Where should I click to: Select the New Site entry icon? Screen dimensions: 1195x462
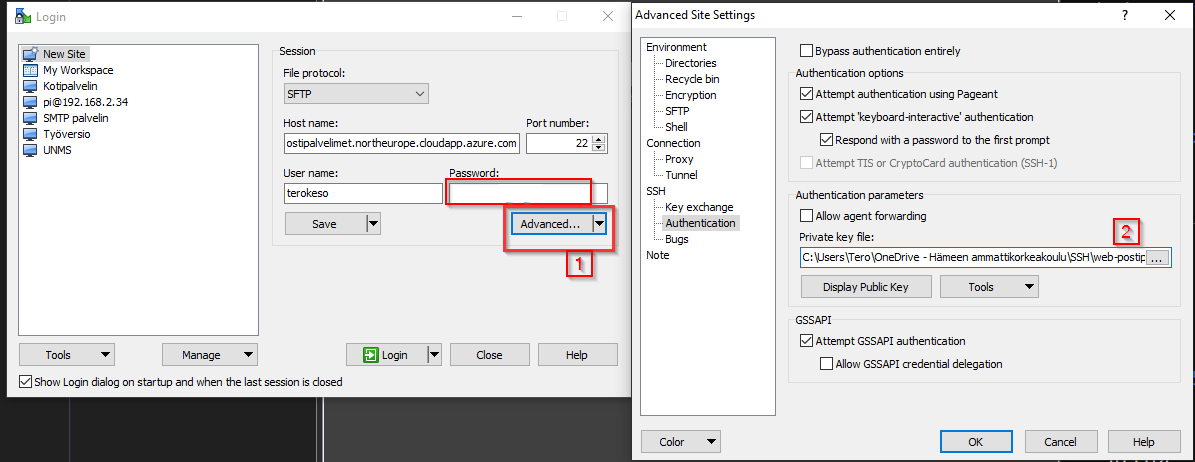pyautogui.click(x=30, y=54)
